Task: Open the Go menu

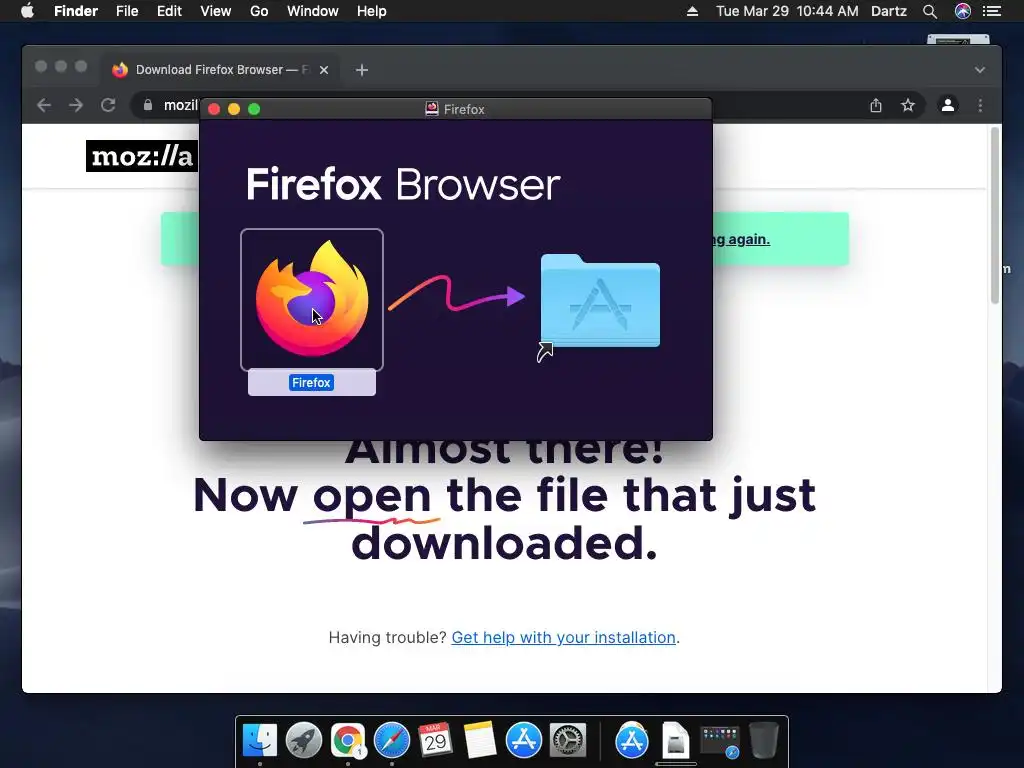Action: click(x=259, y=11)
